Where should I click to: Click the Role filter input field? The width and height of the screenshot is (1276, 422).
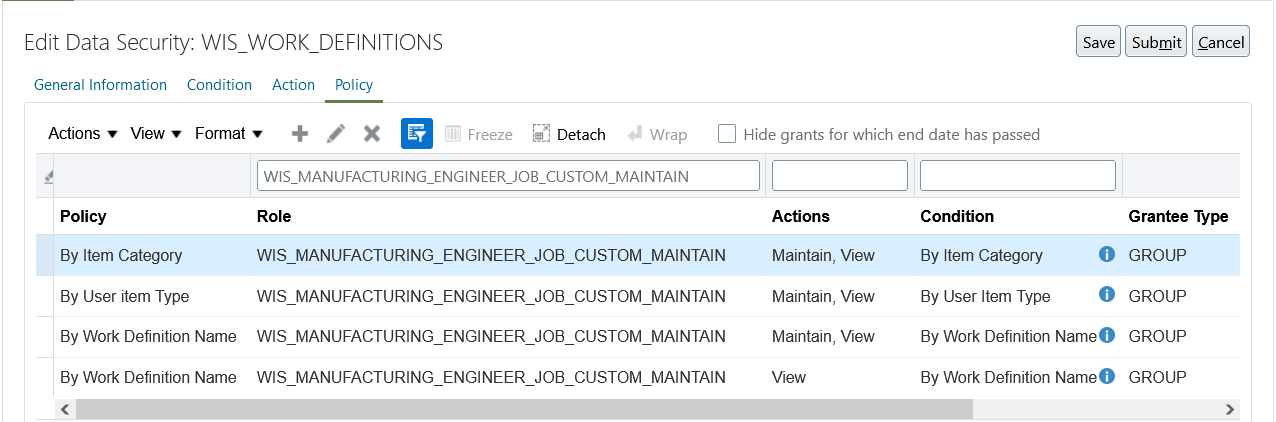(508, 176)
